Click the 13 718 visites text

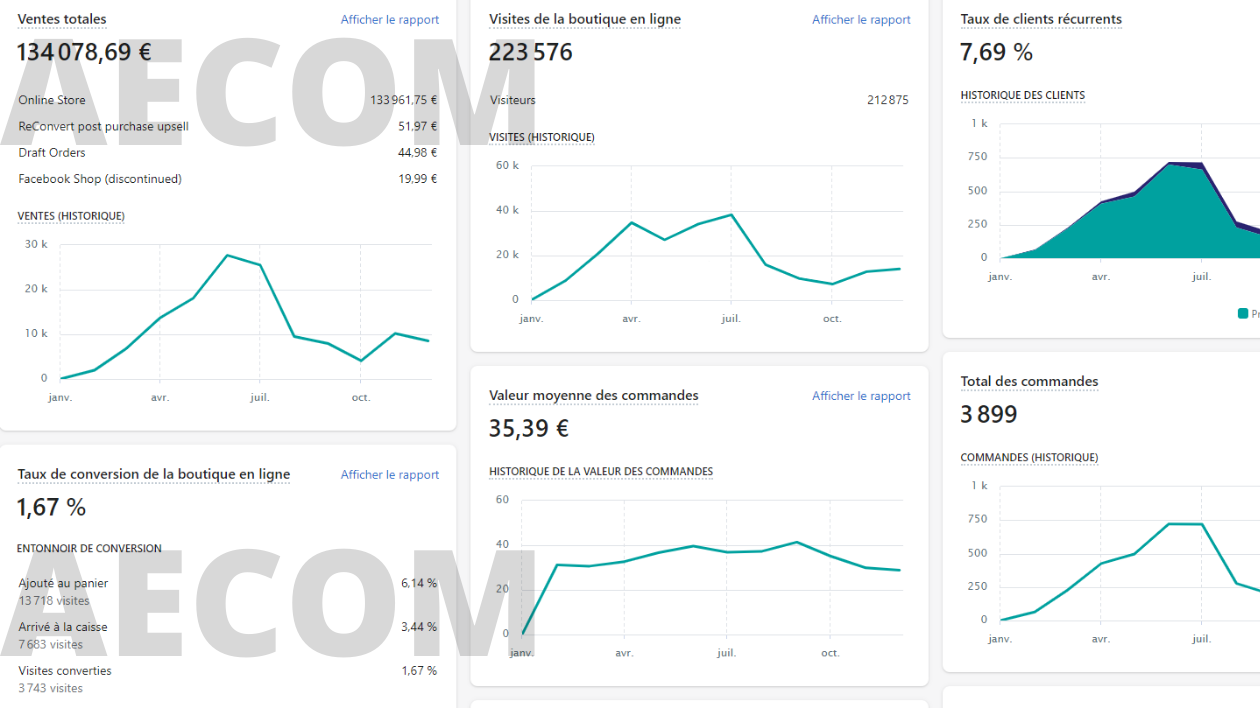pyautogui.click(x=54, y=601)
